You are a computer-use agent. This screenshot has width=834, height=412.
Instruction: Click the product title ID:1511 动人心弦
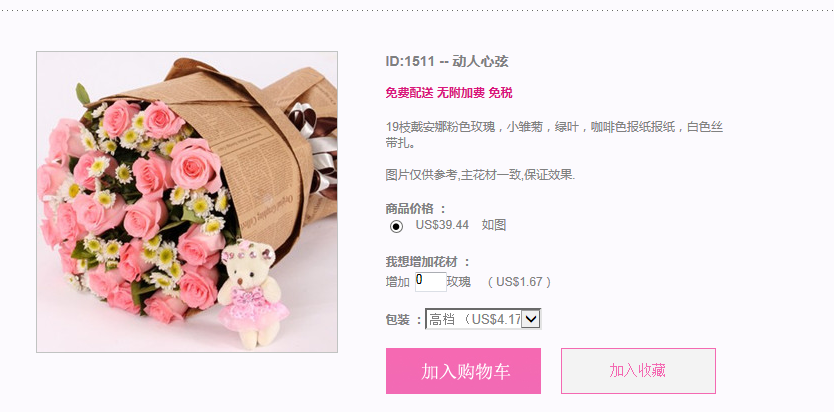click(447, 62)
